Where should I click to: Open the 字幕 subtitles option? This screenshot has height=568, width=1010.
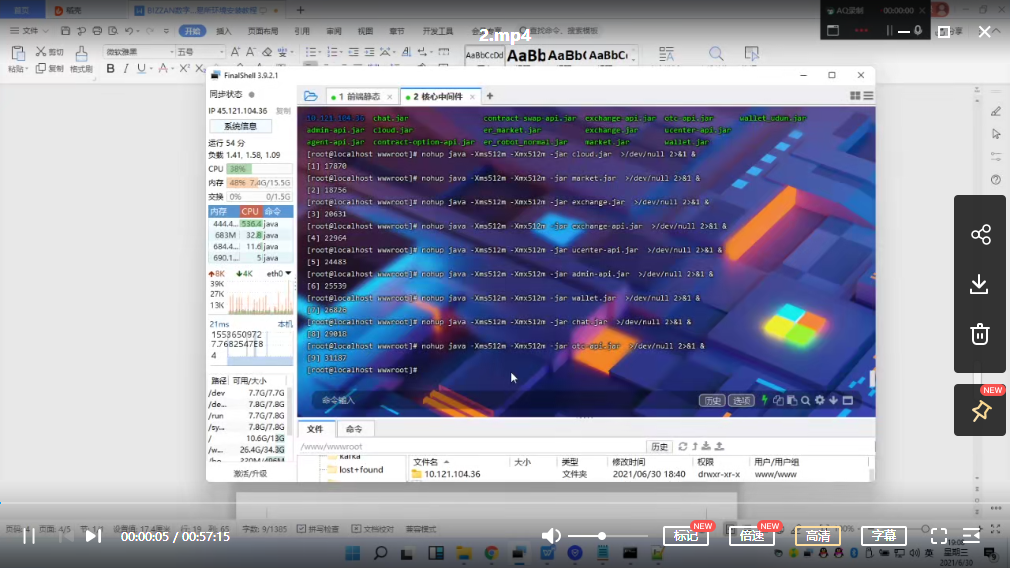tap(884, 536)
